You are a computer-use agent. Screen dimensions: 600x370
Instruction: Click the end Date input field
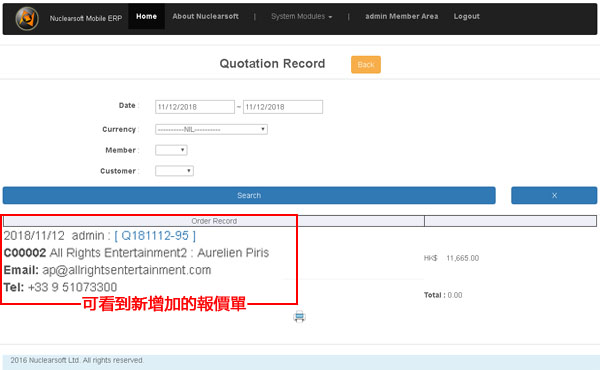coord(283,107)
